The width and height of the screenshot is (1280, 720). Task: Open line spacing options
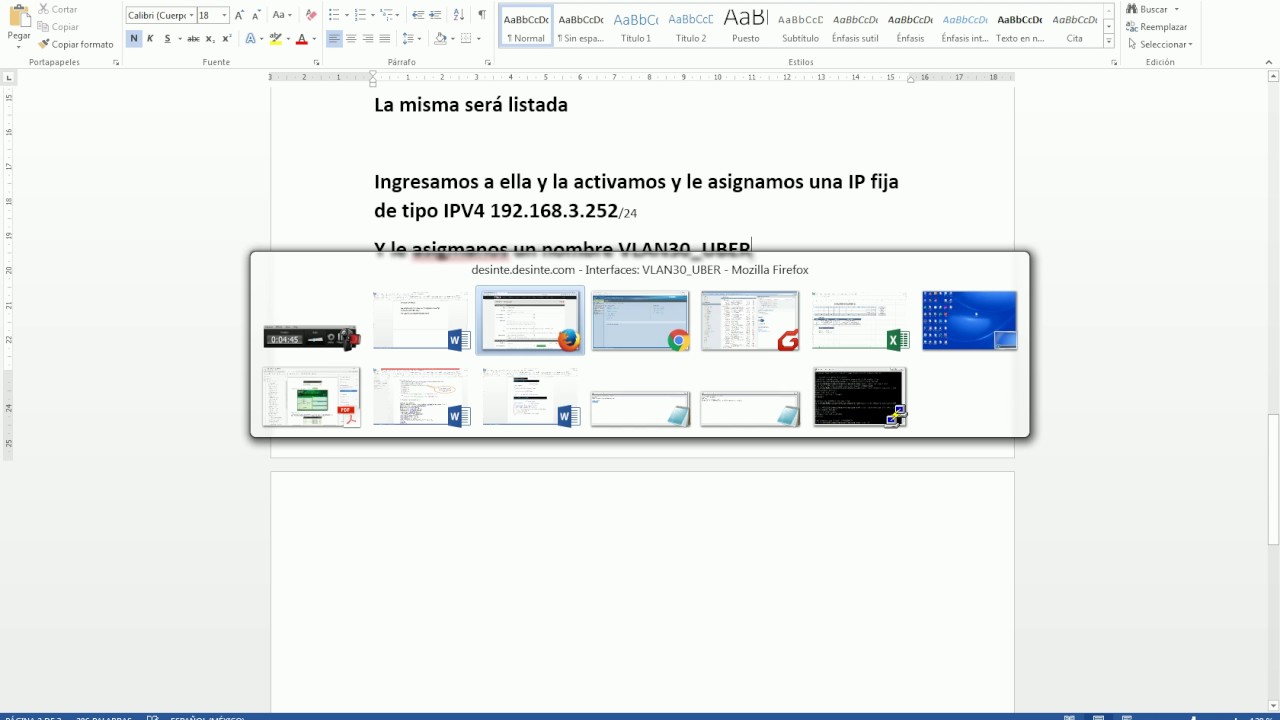[410, 39]
